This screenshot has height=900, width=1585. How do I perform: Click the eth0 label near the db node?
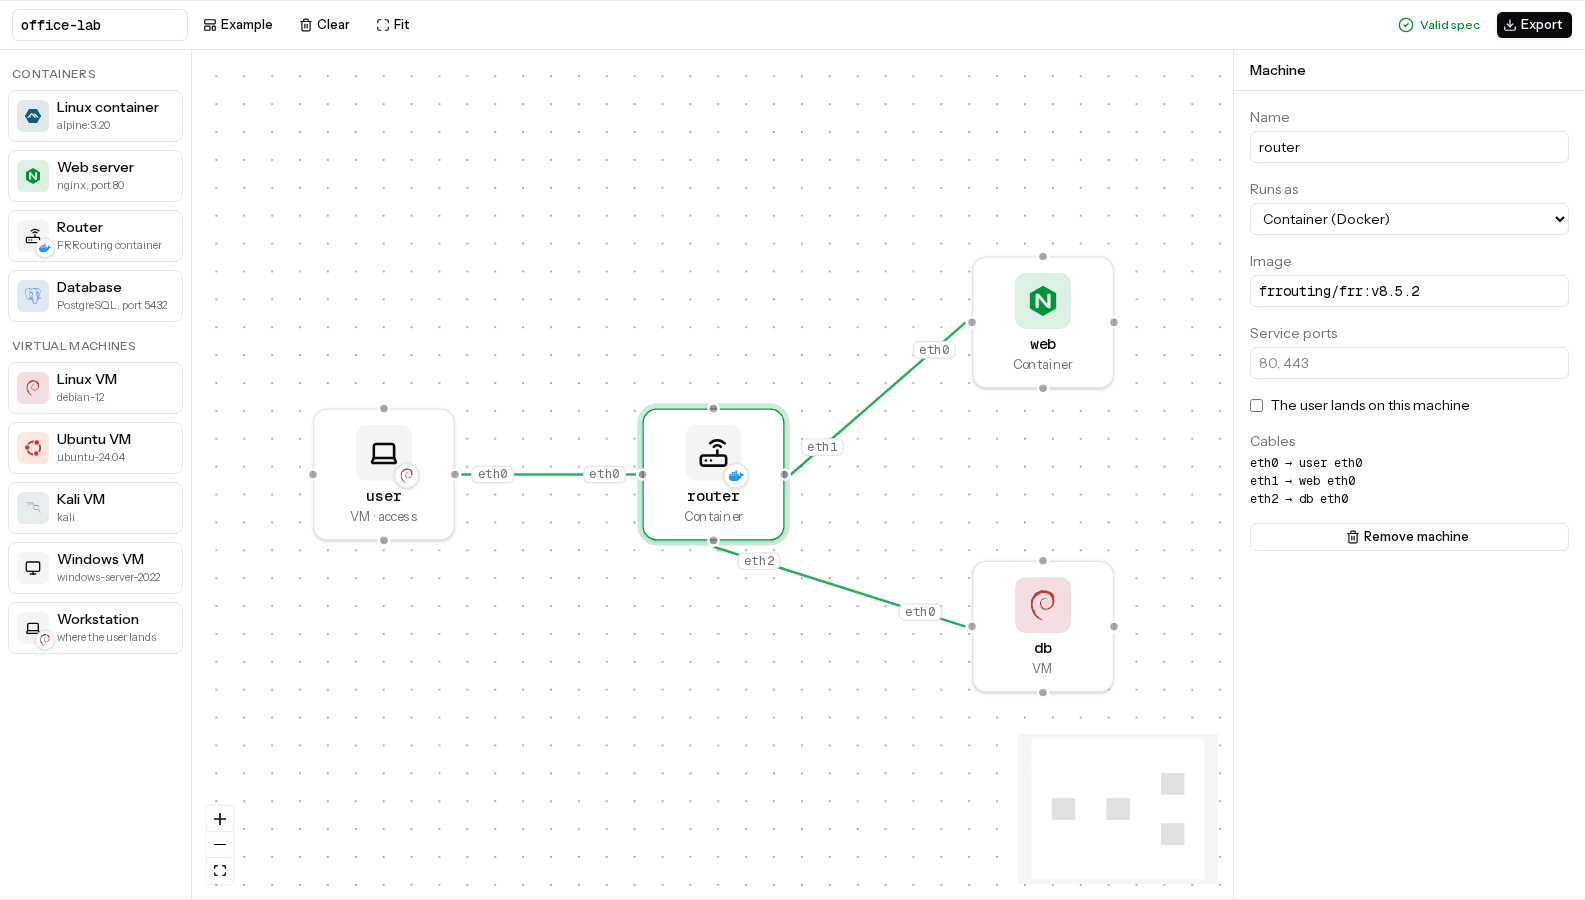click(x=920, y=612)
